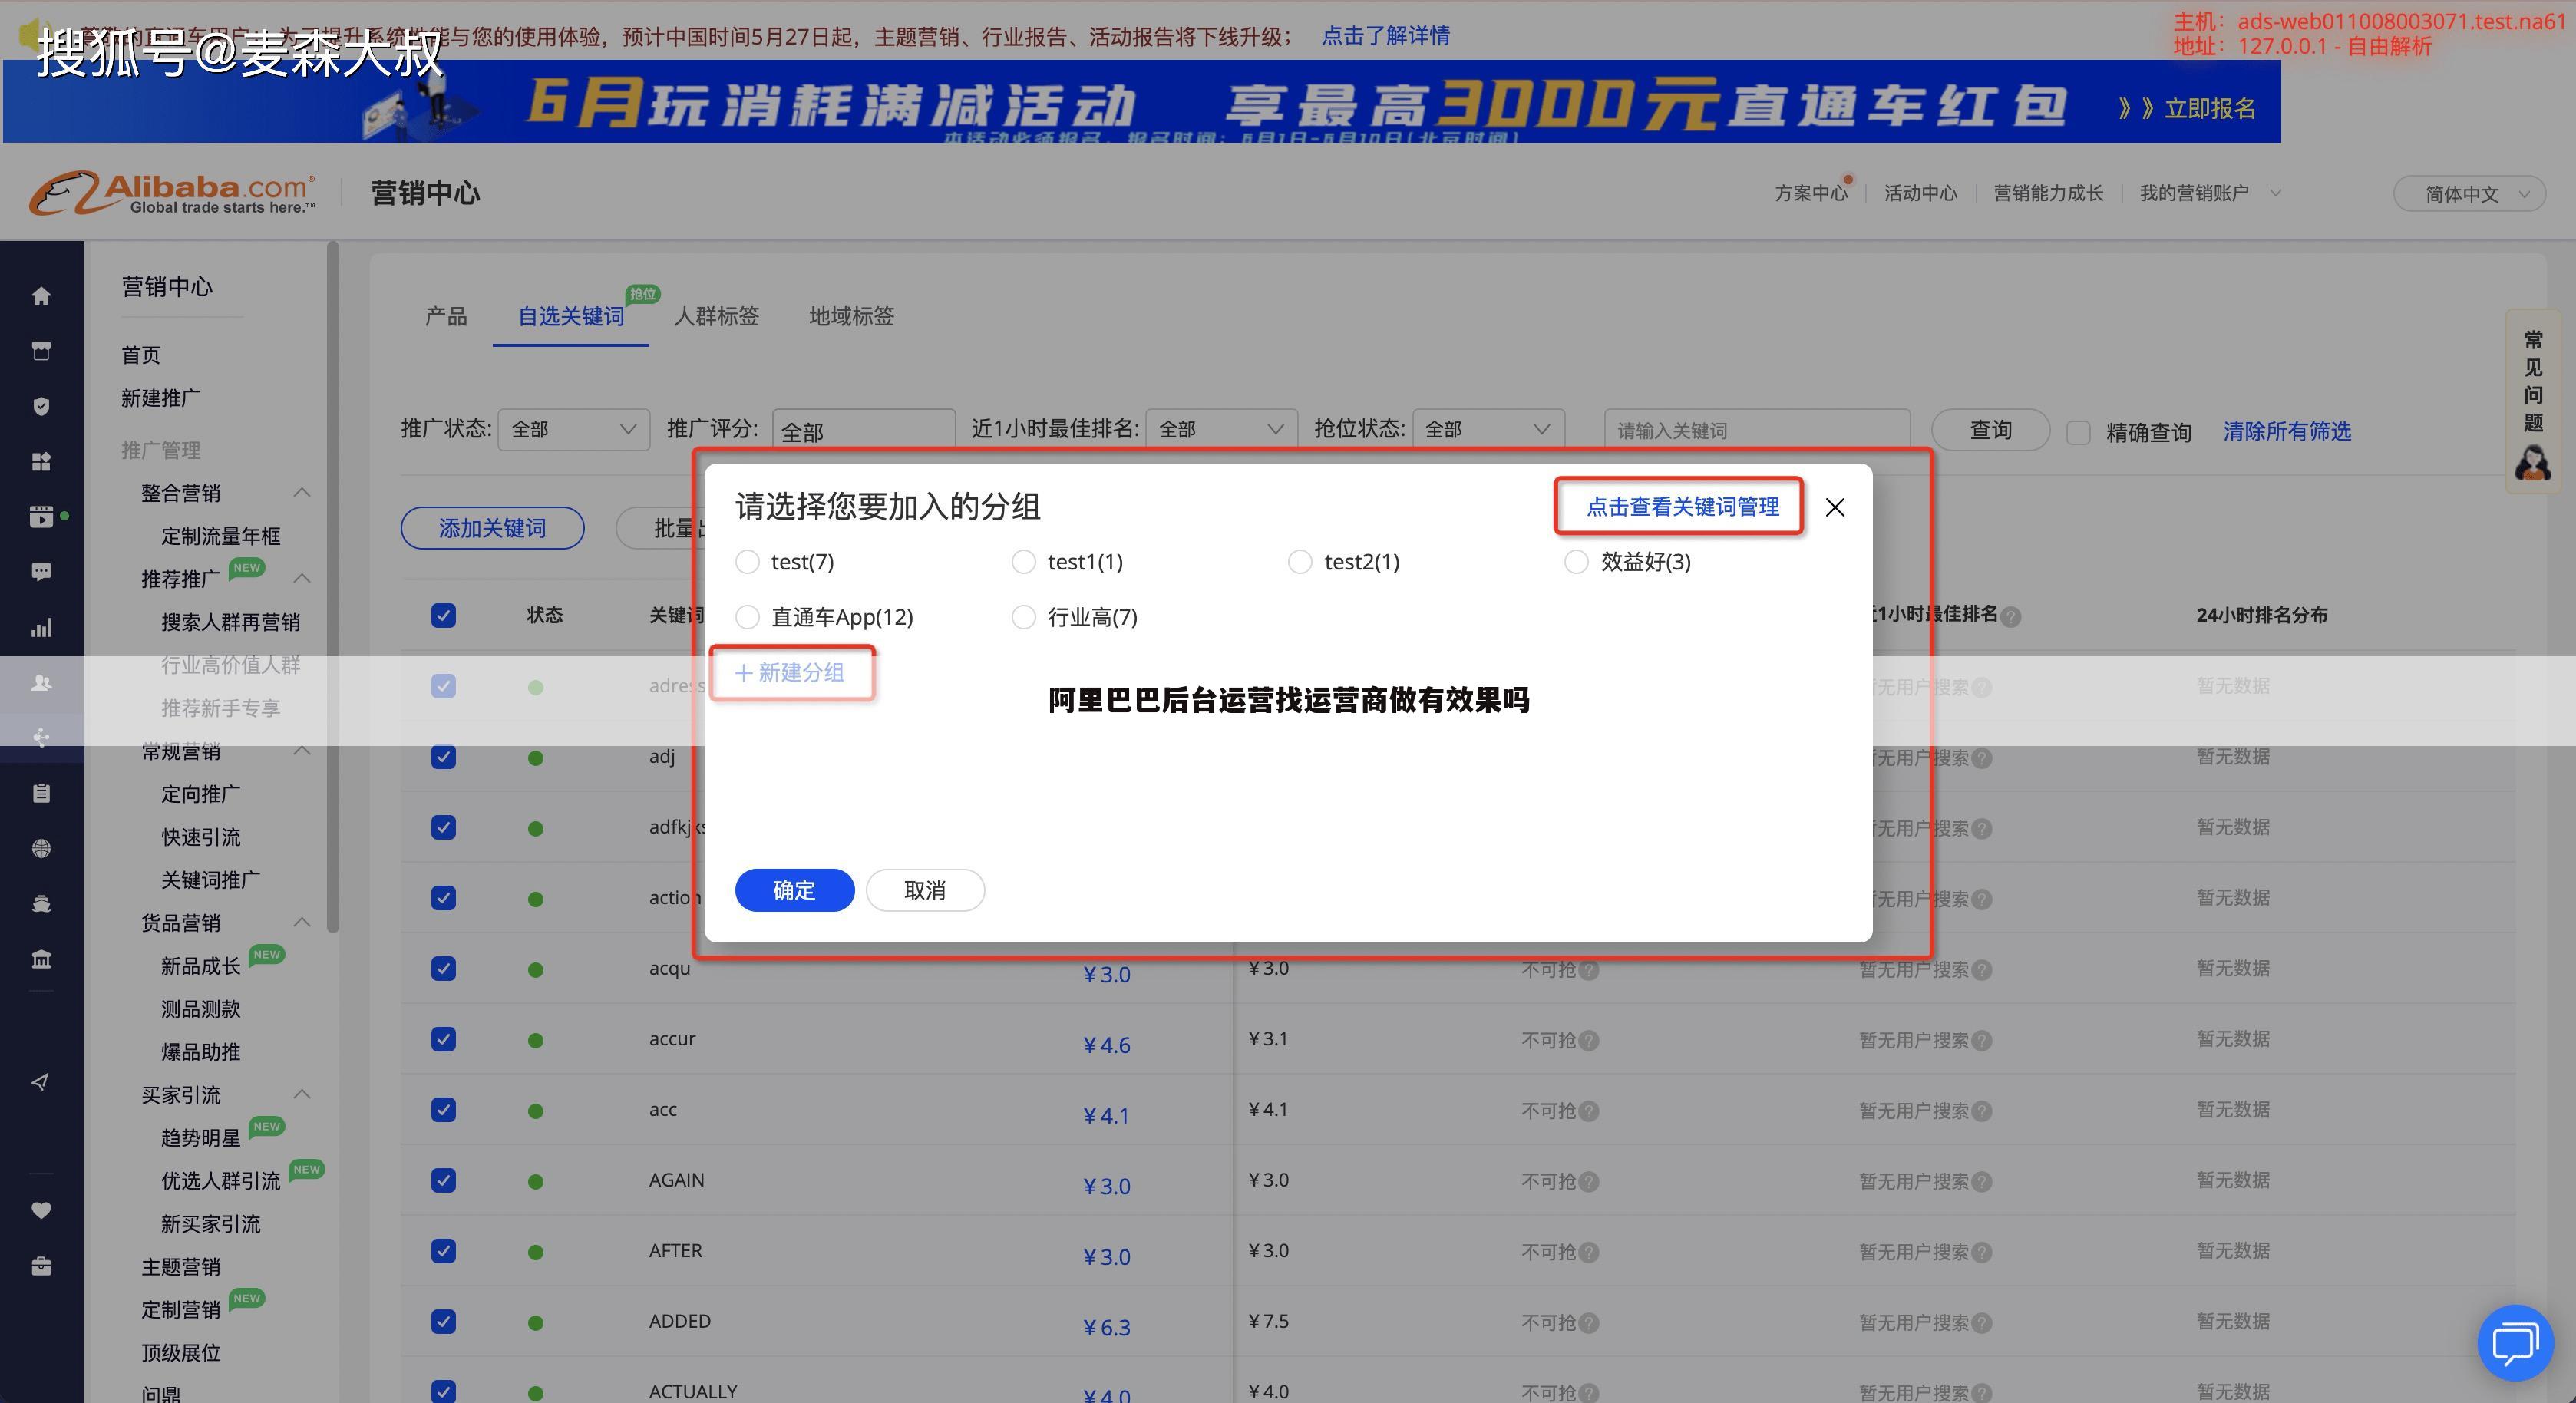This screenshot has height=1403, width=2576.
Task: Switch to the 地域标签 tab
Action: [851, 316]
